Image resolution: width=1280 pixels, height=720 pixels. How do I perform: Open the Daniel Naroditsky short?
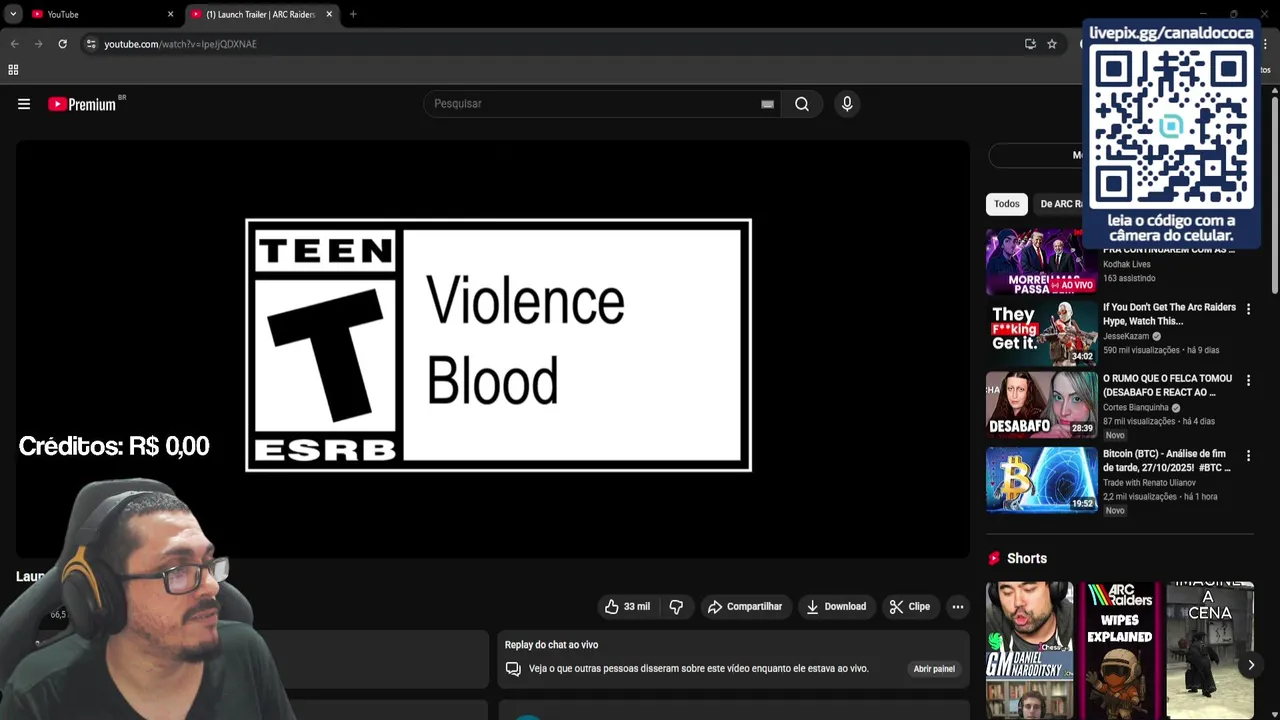coord(1029,651)
